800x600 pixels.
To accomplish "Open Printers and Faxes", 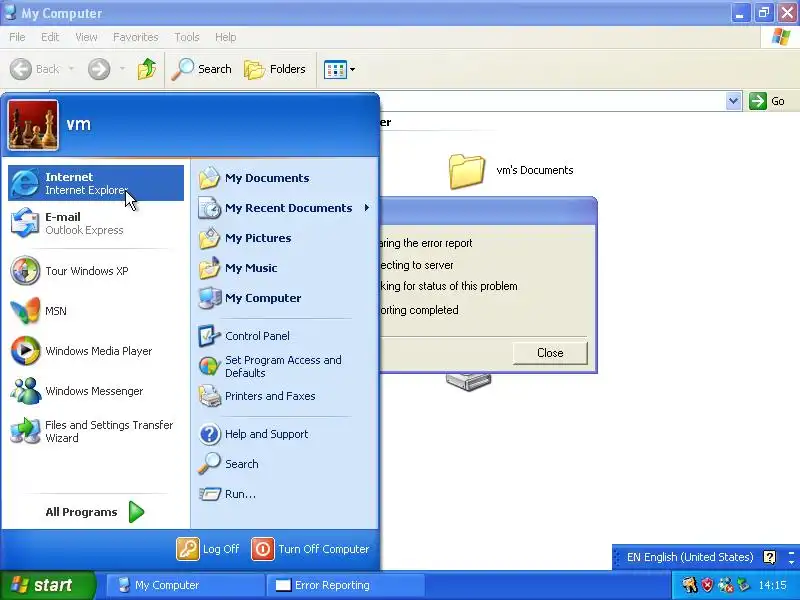I will [285, 396].
